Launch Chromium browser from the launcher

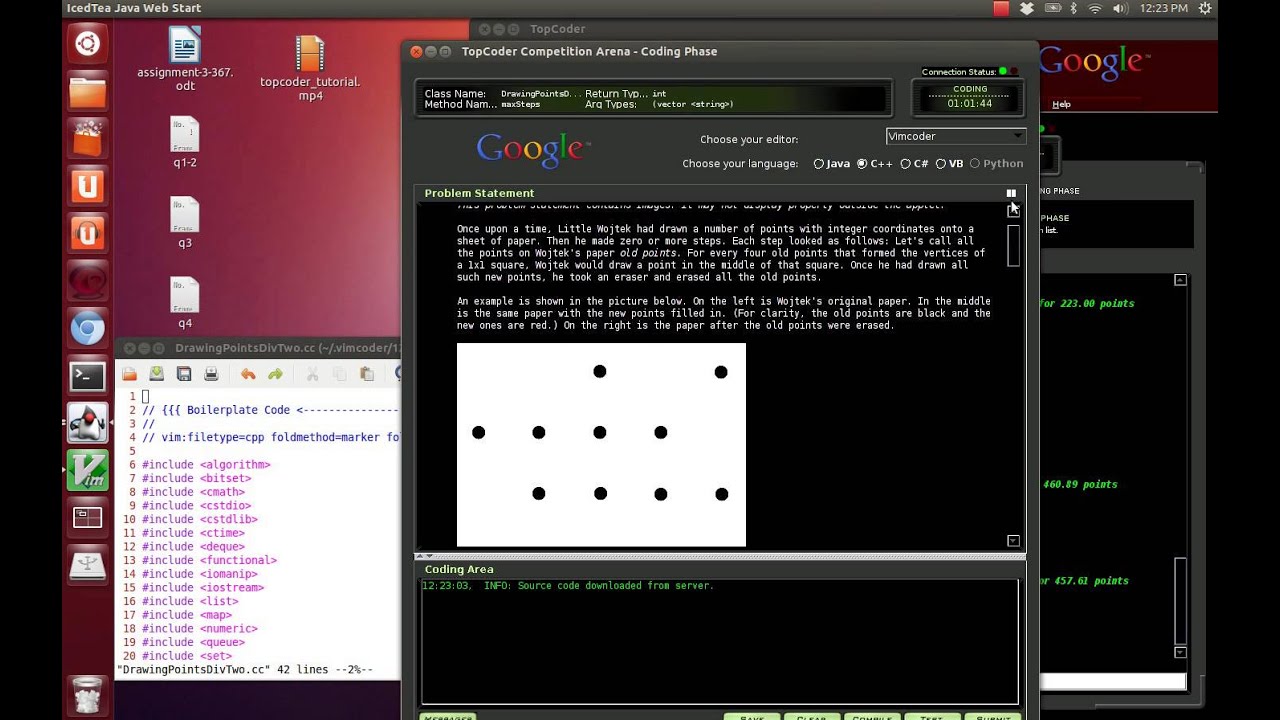coord(87,329)
